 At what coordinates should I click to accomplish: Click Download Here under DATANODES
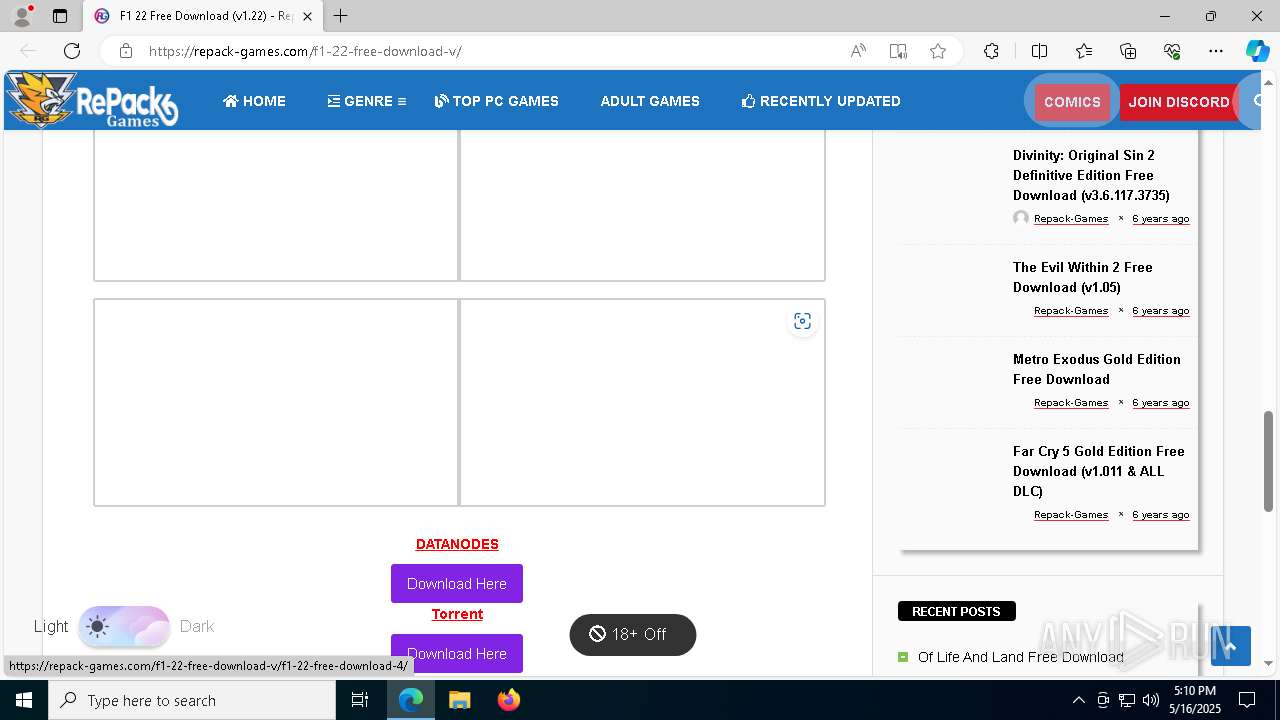457,584
